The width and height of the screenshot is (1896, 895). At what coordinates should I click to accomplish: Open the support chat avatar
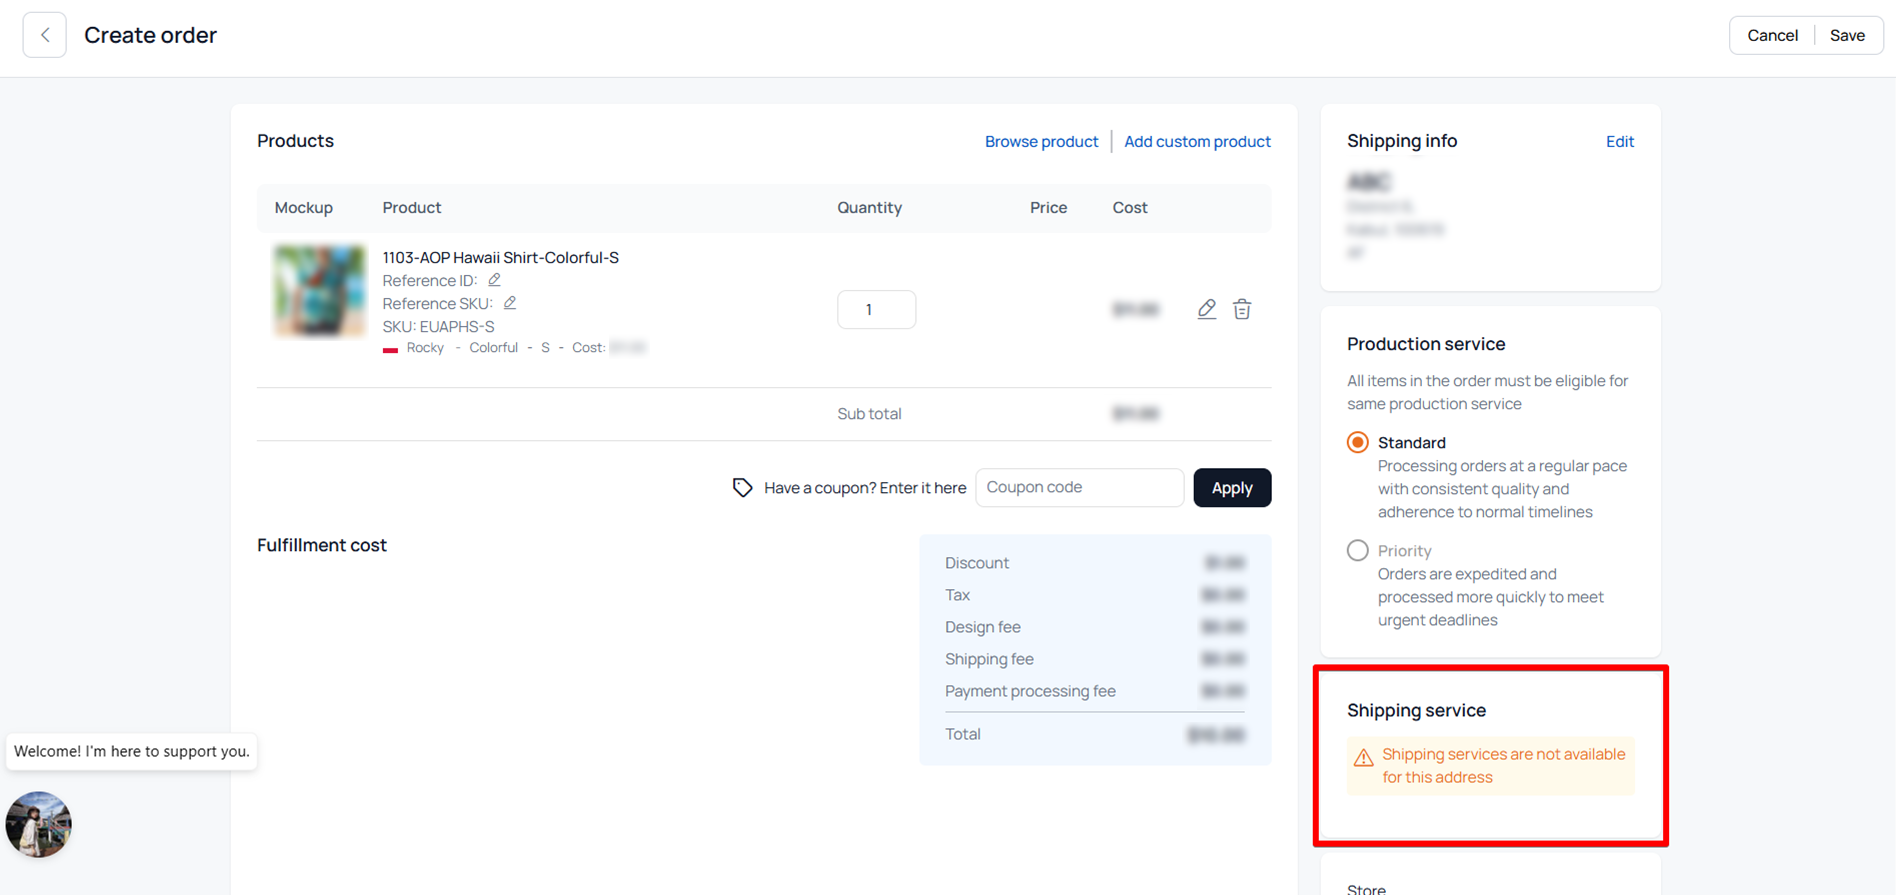click(39, 825)
